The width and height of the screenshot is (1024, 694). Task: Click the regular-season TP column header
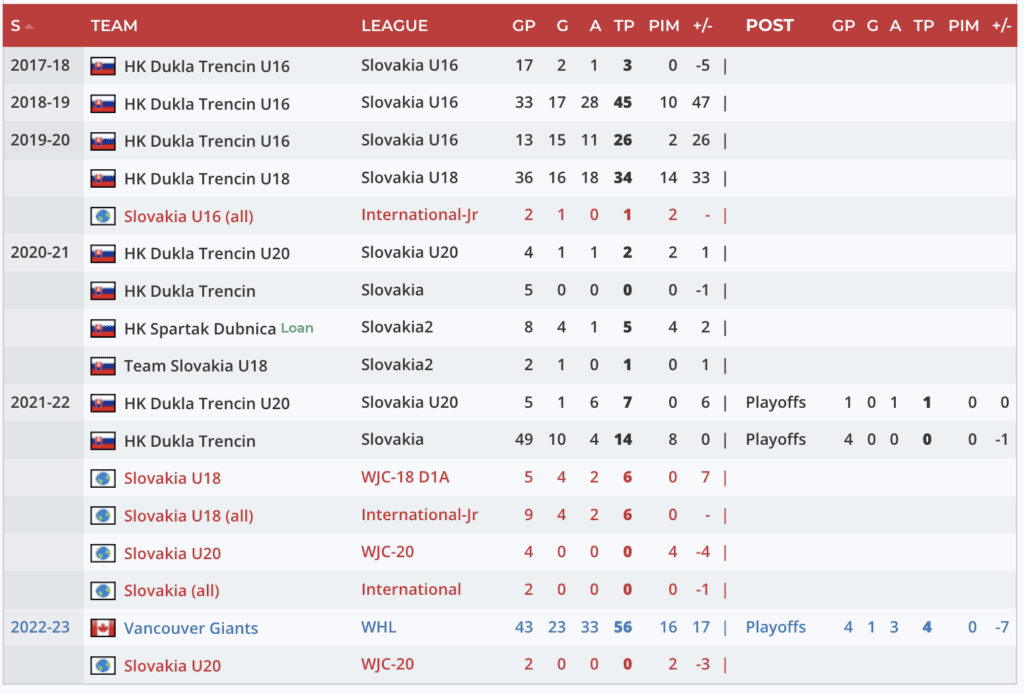(x=624, y=26)
